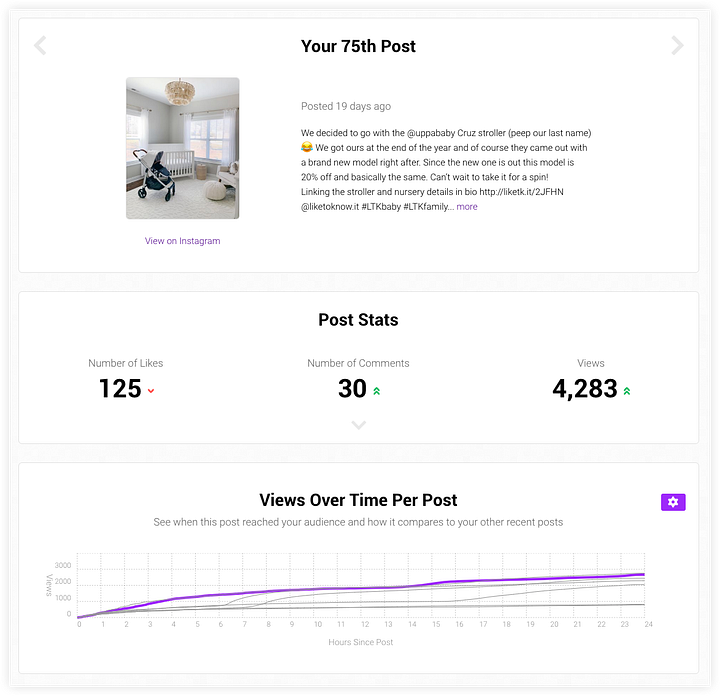Click the laughing emoji in the caption

[x=307, y=147]
